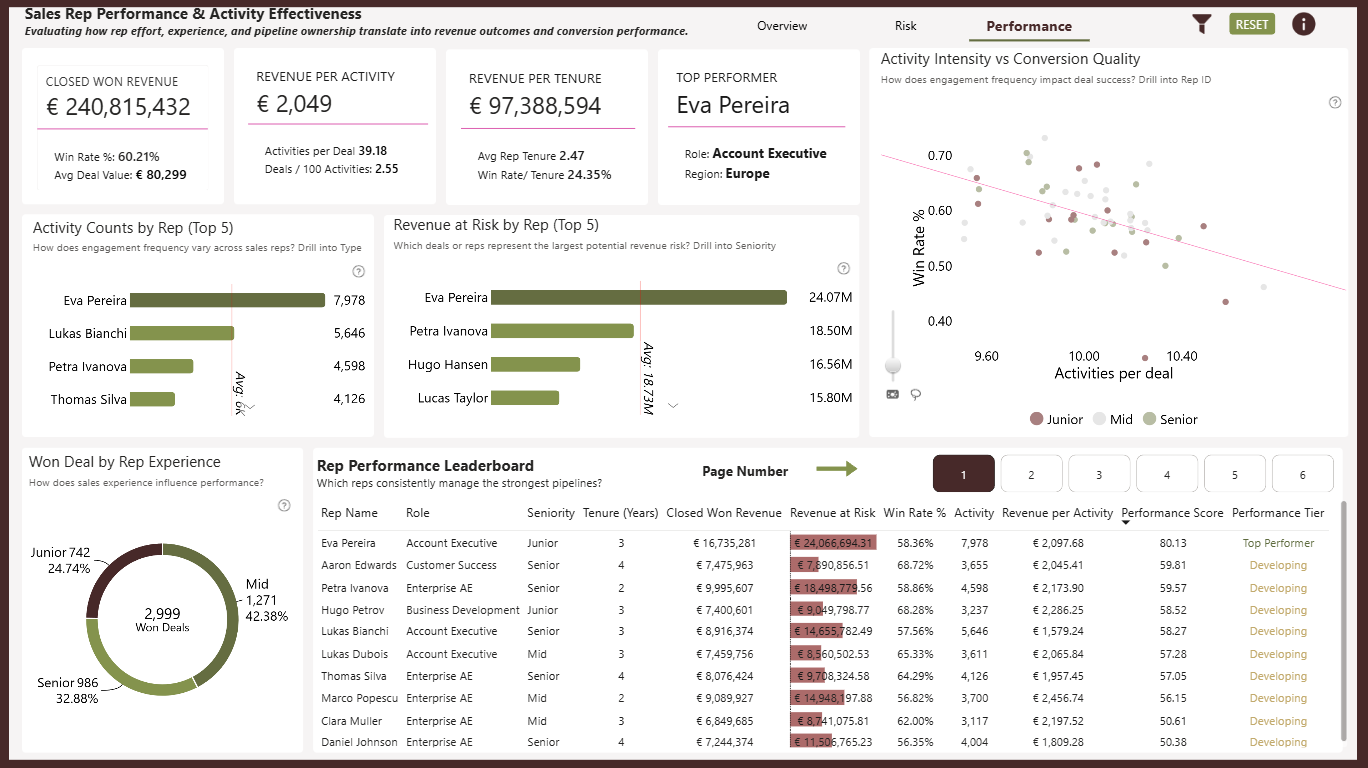The width and height of the screenshot is (1368, 768).
Task: Select Eva Pereira bar in Activity Counts chart
Action: coord(228,300)
